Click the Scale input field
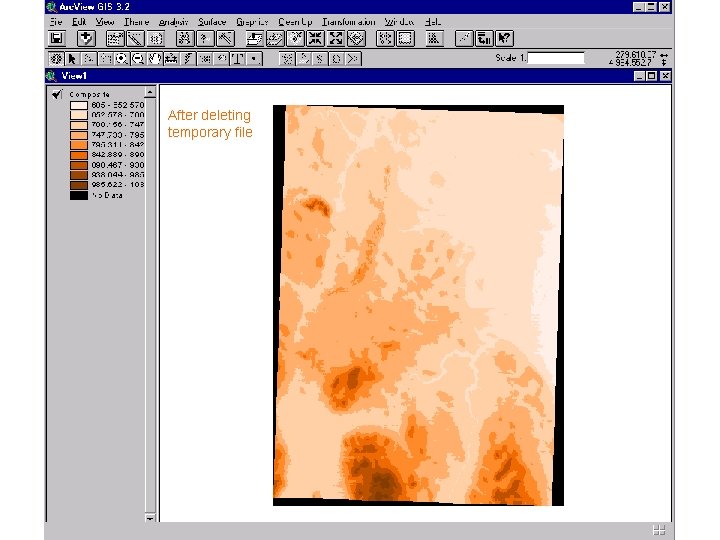This screenshot has width=720, height=540. click(x=556, y=58)
